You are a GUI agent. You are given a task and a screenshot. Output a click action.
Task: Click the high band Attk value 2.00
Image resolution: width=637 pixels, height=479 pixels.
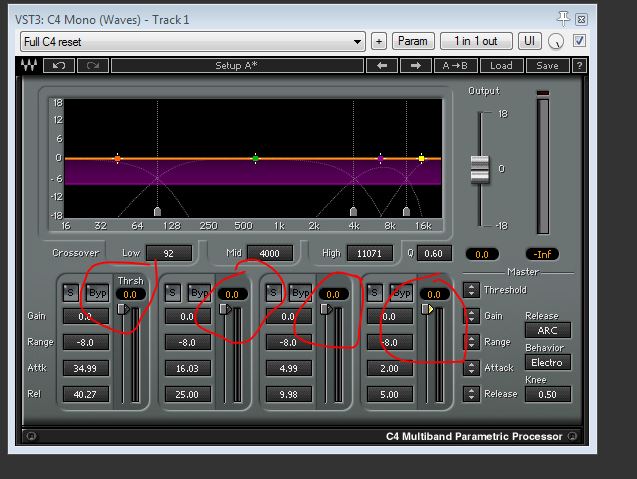point(390,368)
